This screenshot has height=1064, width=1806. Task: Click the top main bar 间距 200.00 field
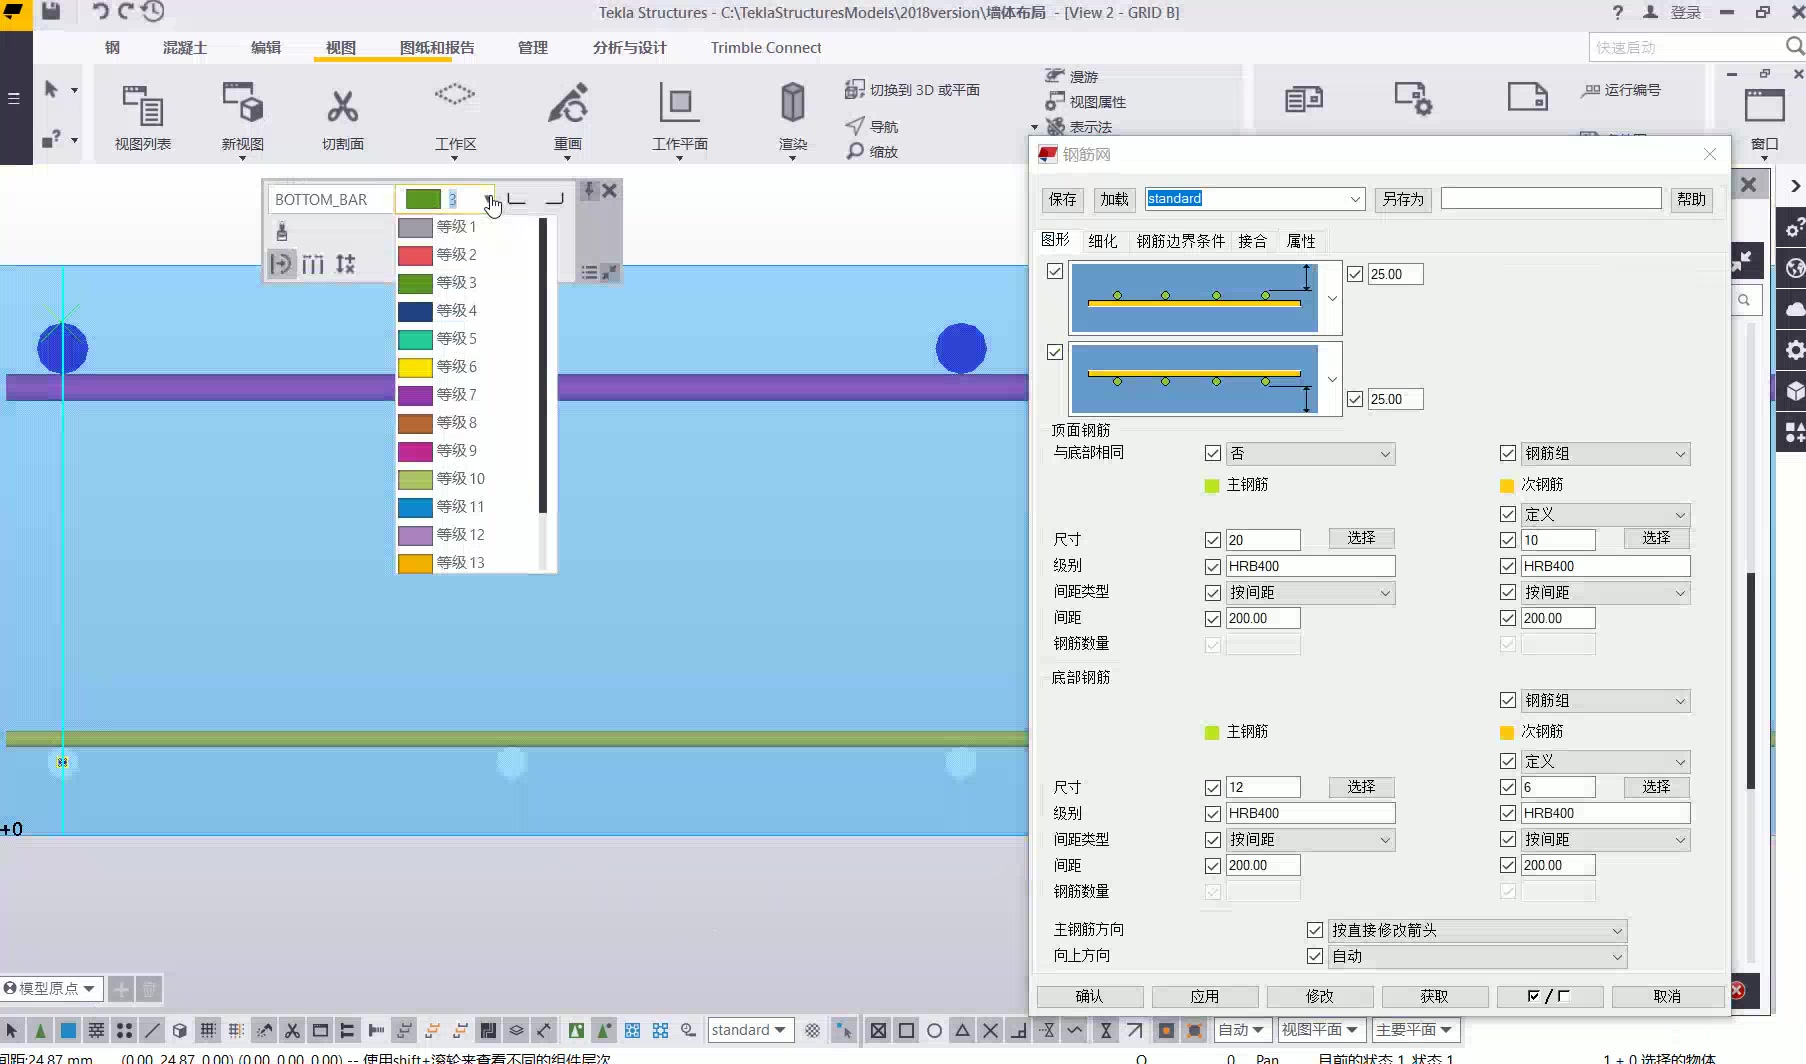click(x=1263, y=618)
